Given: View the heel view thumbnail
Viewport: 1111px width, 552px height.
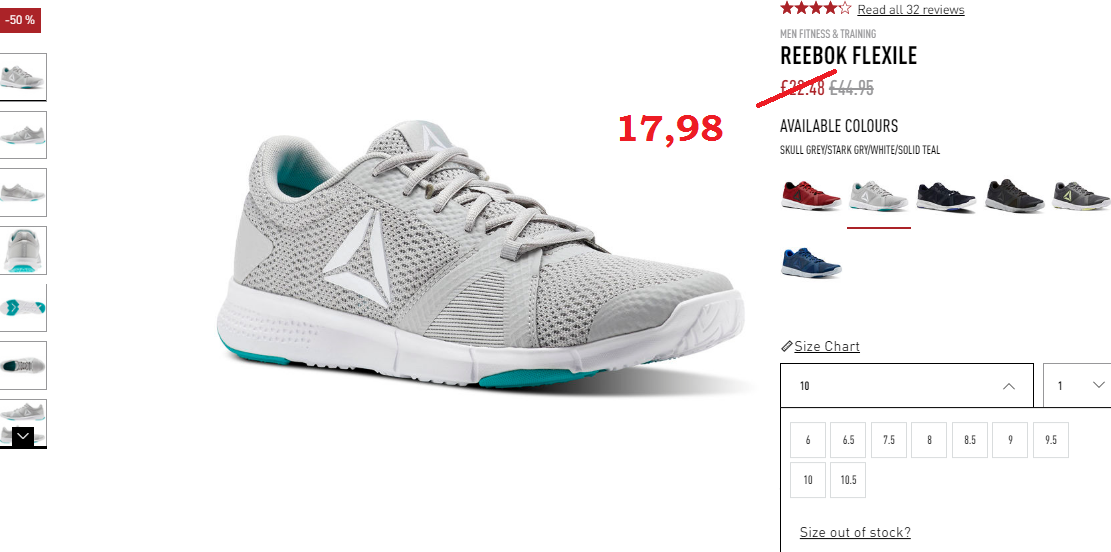Looking at the screenshot, I should [x=23, y=250].
